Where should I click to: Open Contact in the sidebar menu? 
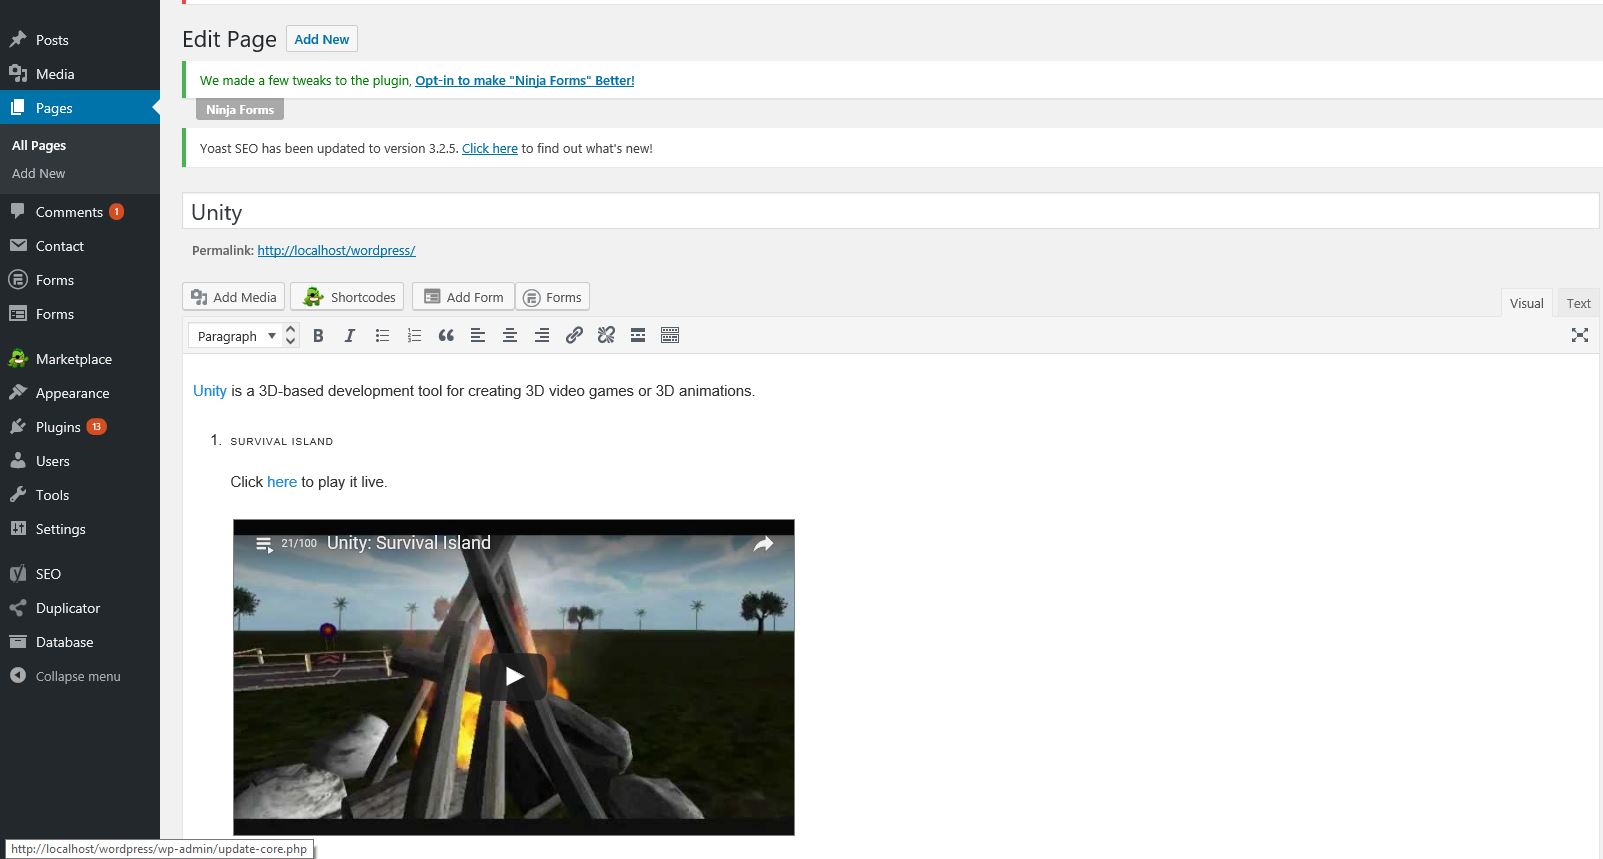point(80,246)
